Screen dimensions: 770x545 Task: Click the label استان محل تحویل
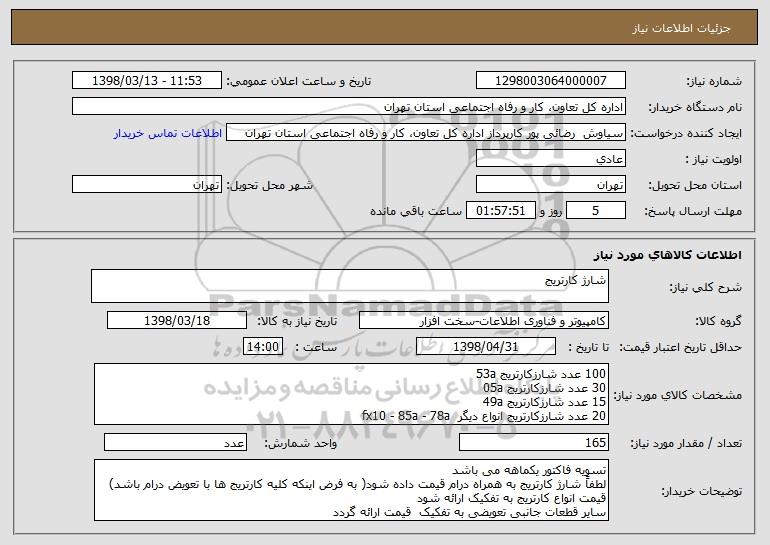tap(695, 186)
